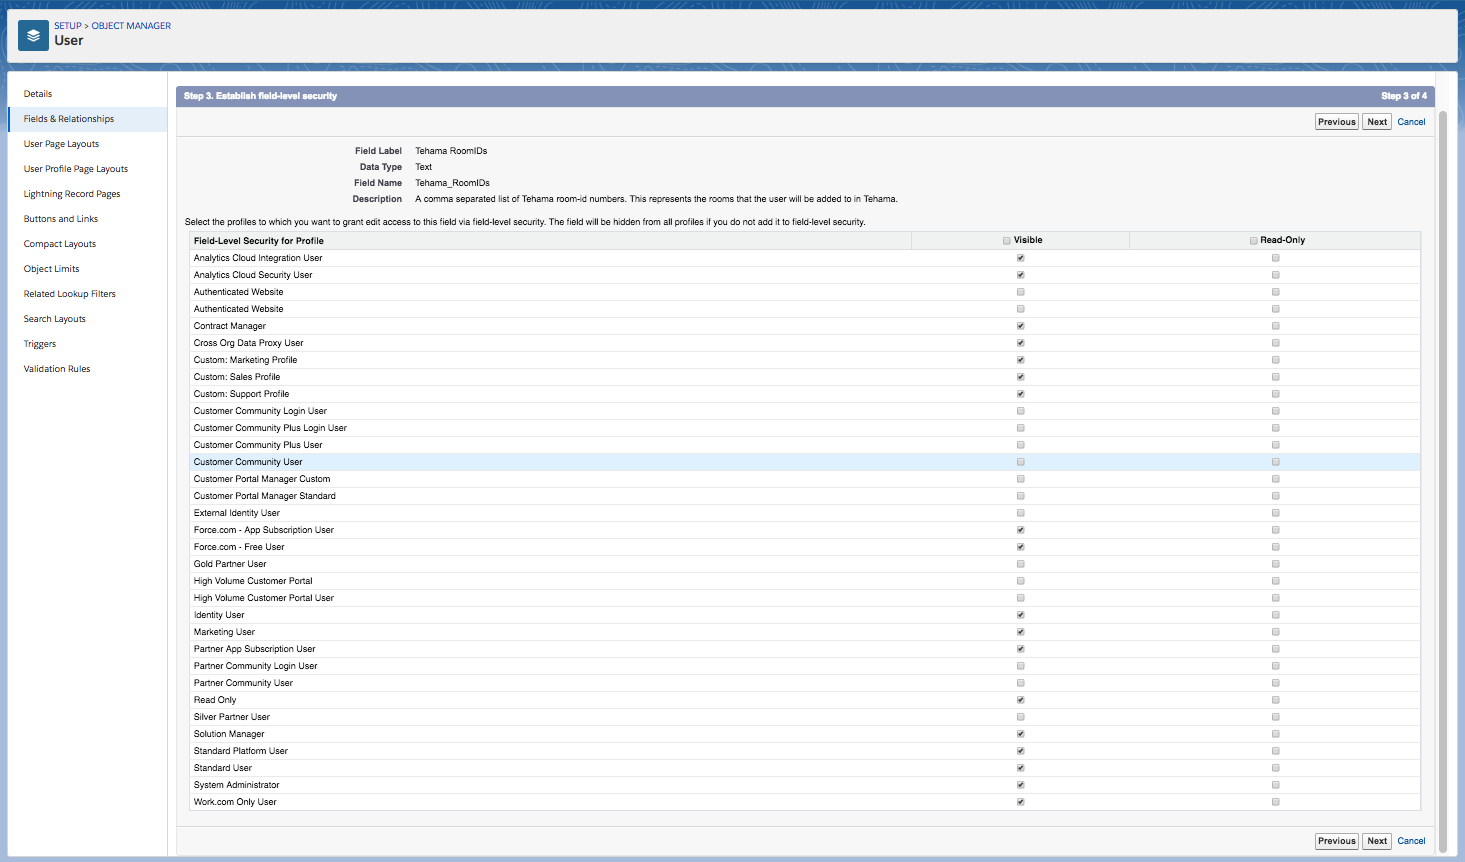Open Lightning Record Pages
The image size is (1465, 862).
point(72,194)
